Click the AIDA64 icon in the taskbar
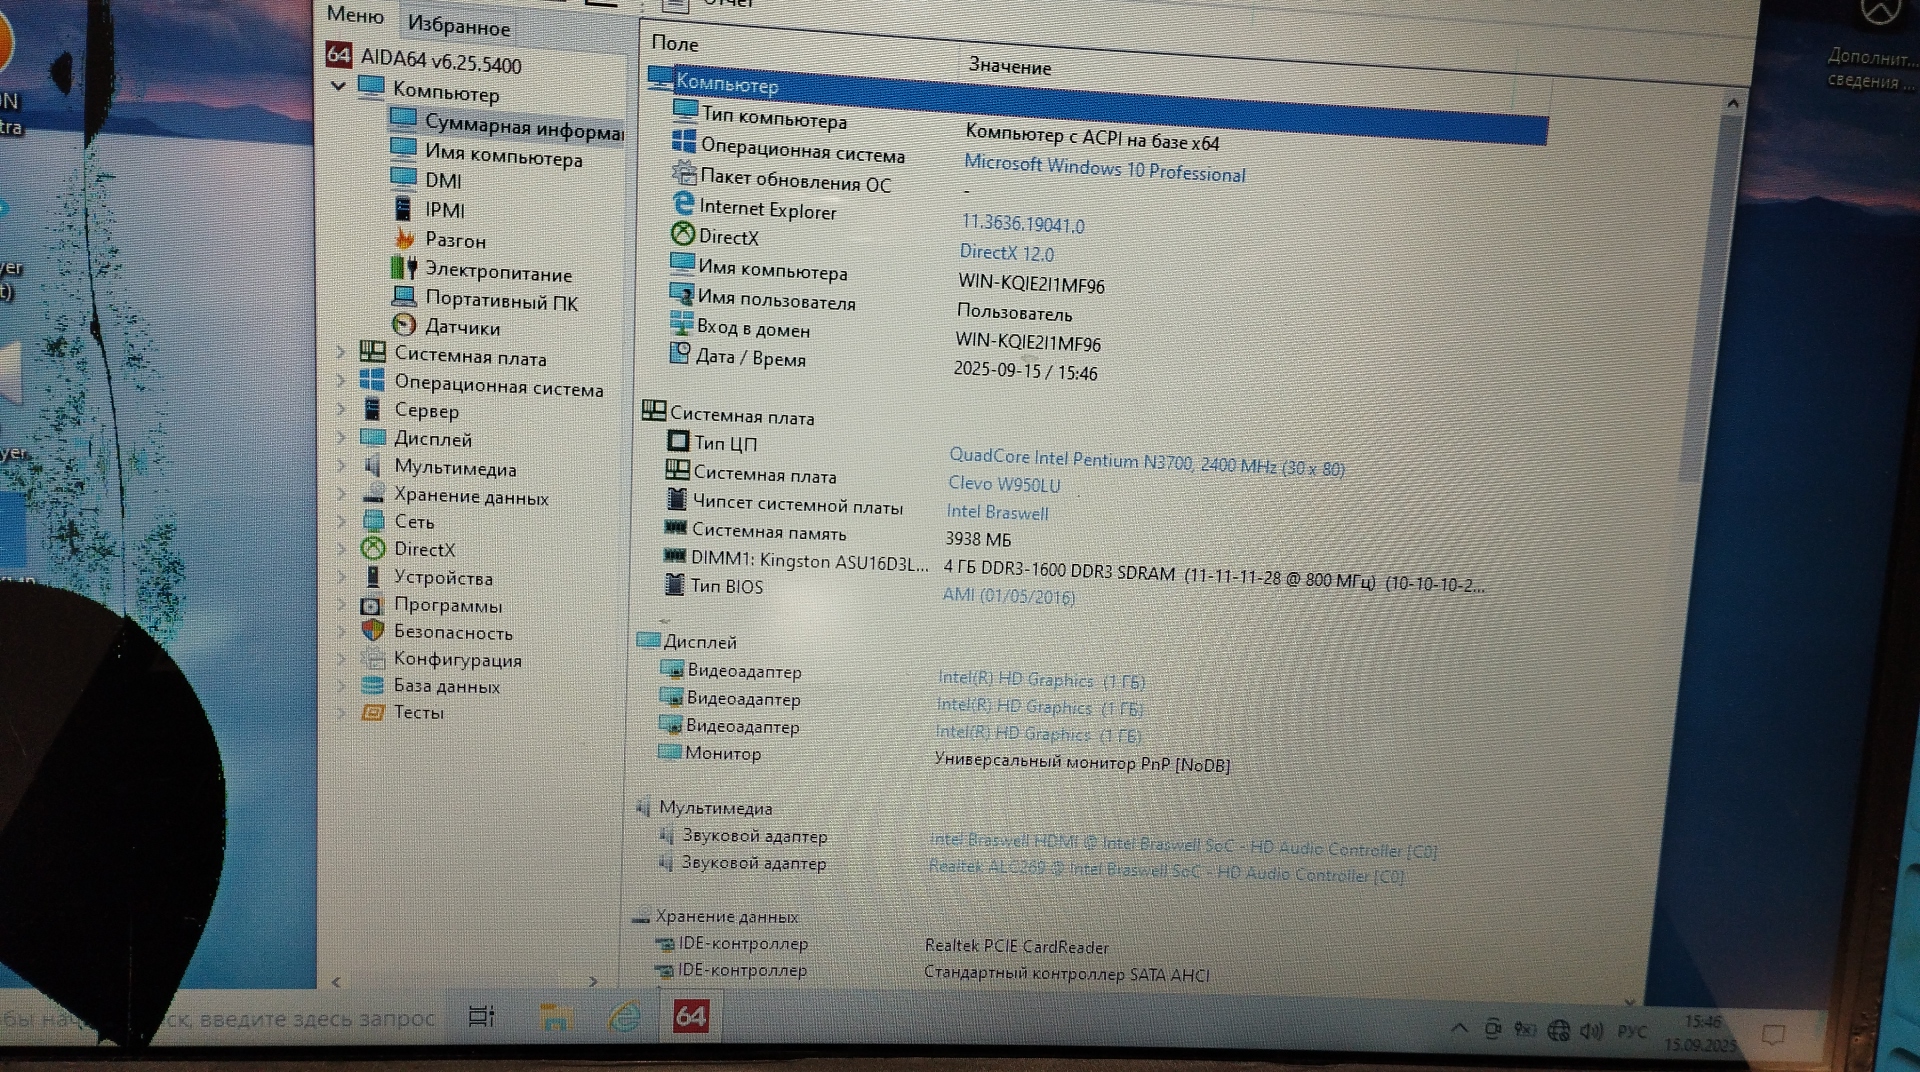The width and height of the screenshot is (1920, 1072). [690, 1017]
